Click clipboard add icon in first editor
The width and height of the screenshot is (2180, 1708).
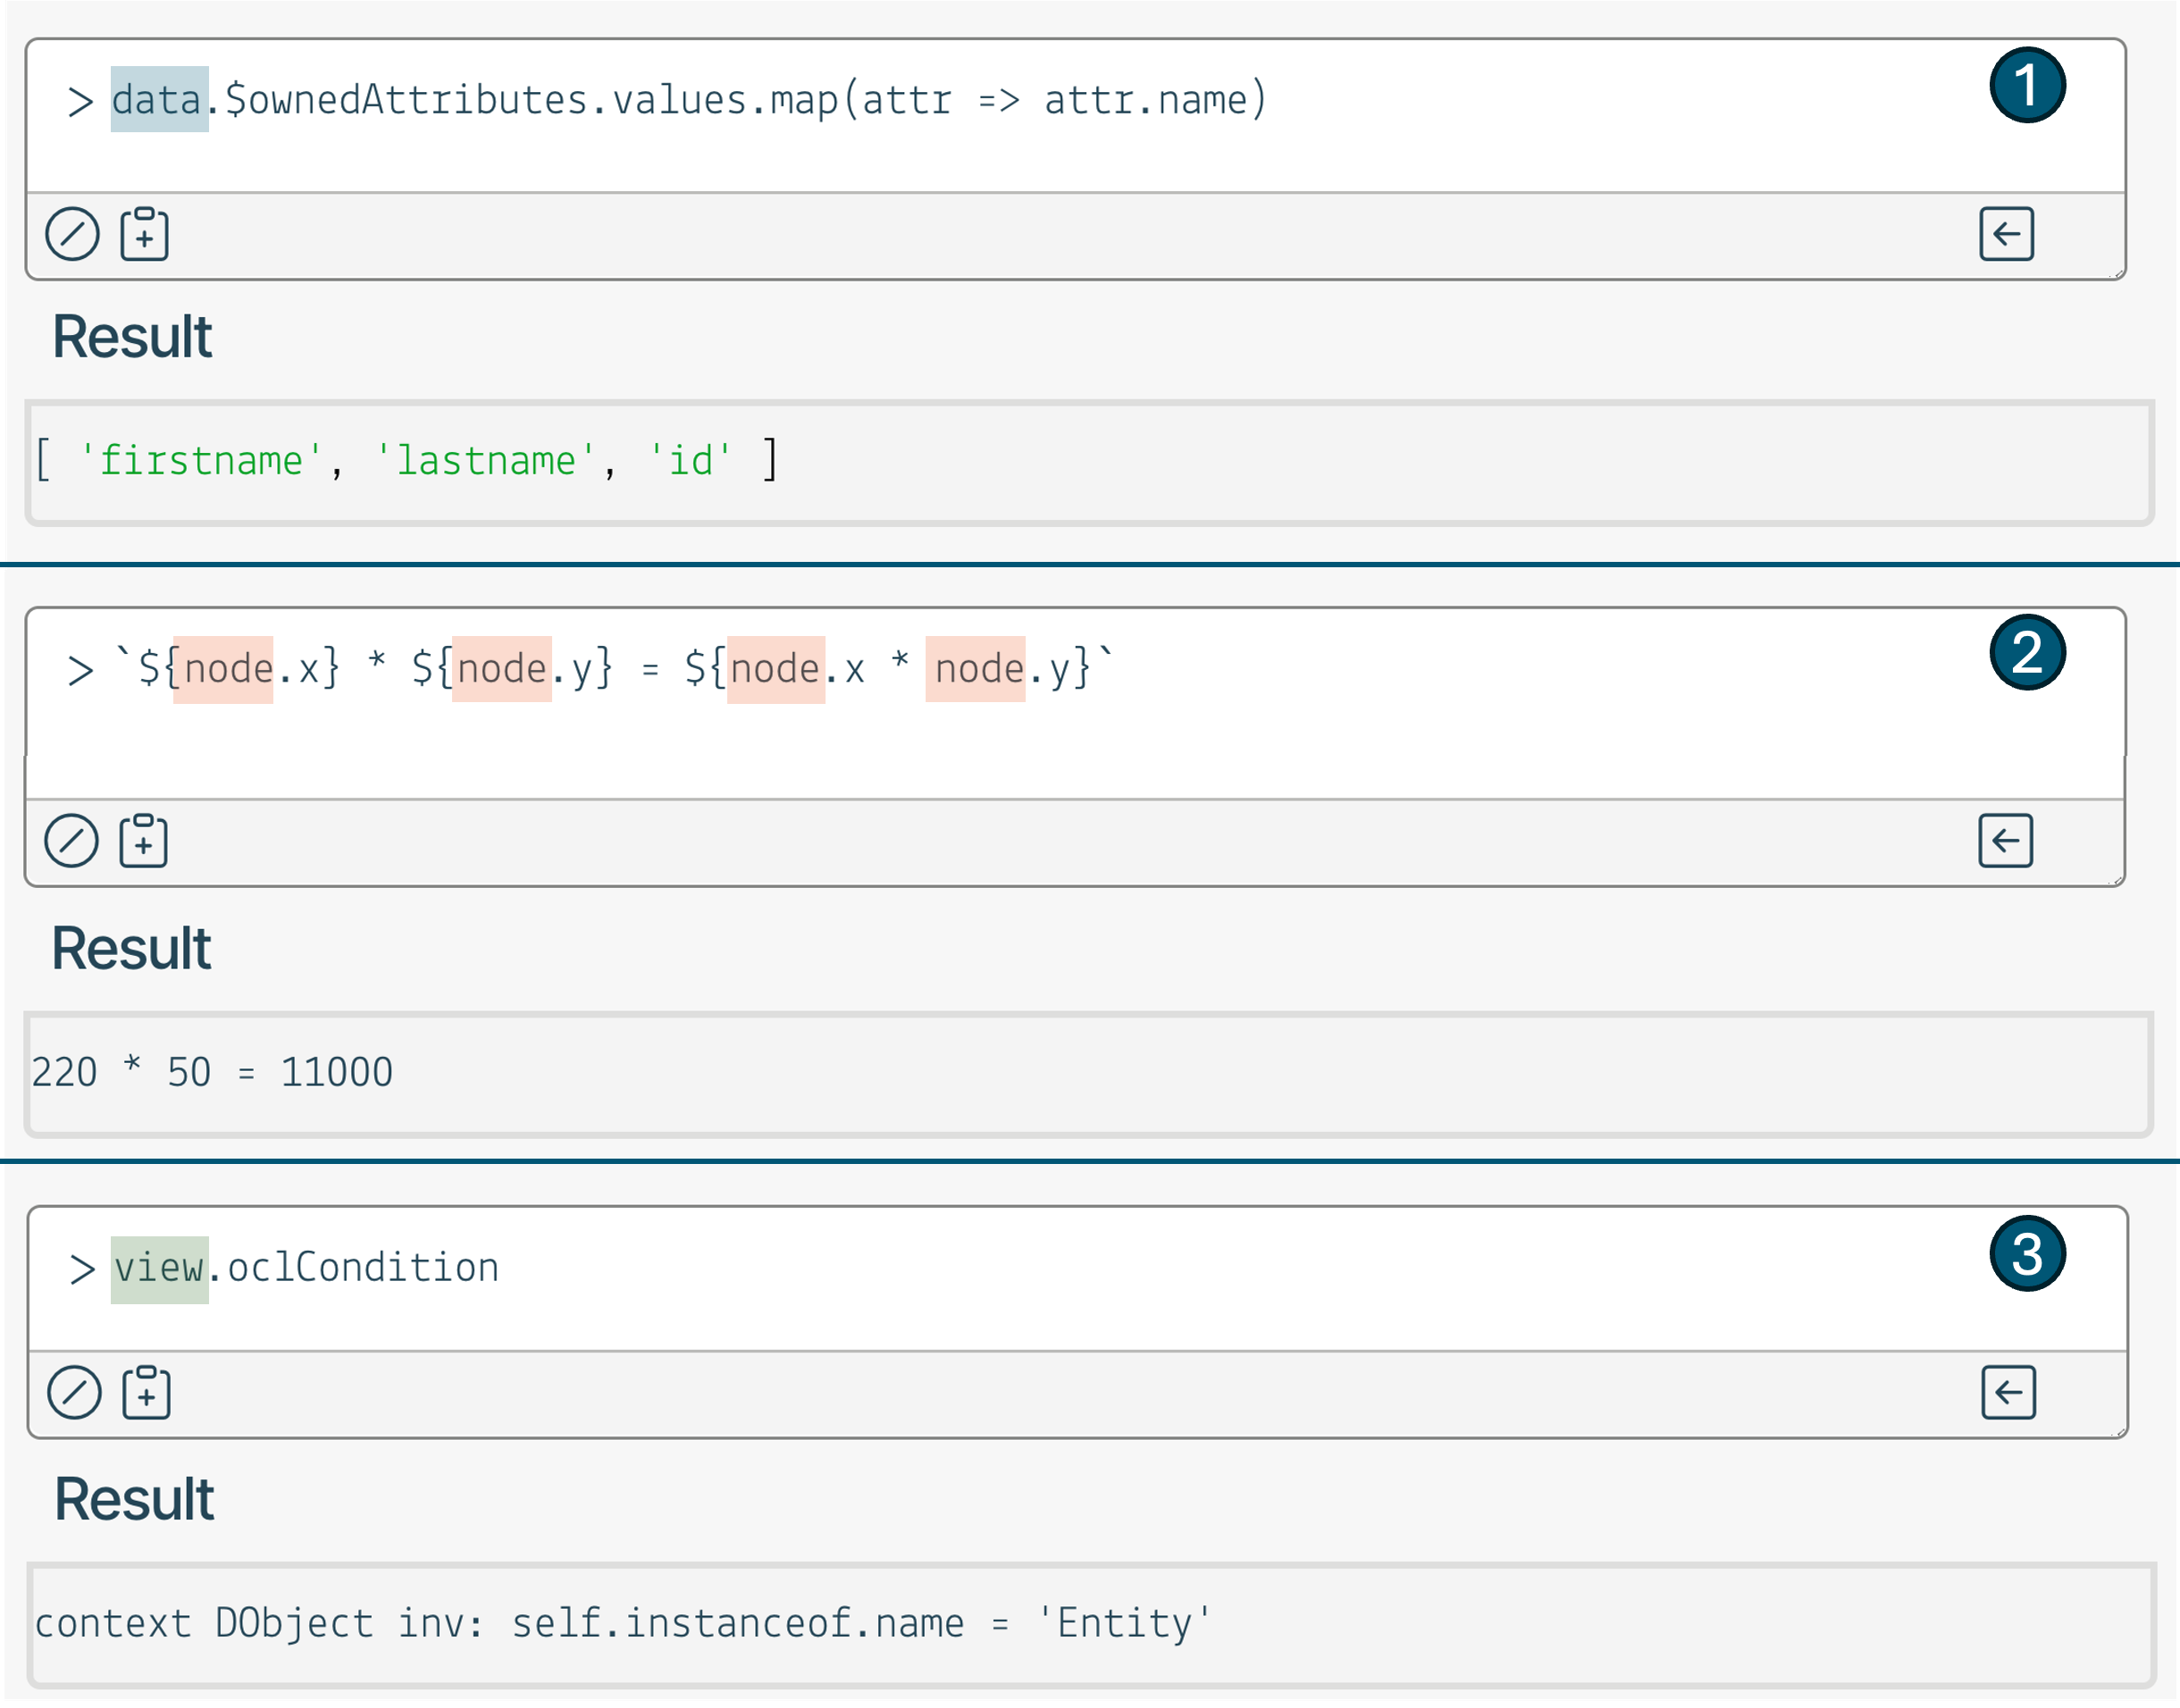click(x=145, y=234)
